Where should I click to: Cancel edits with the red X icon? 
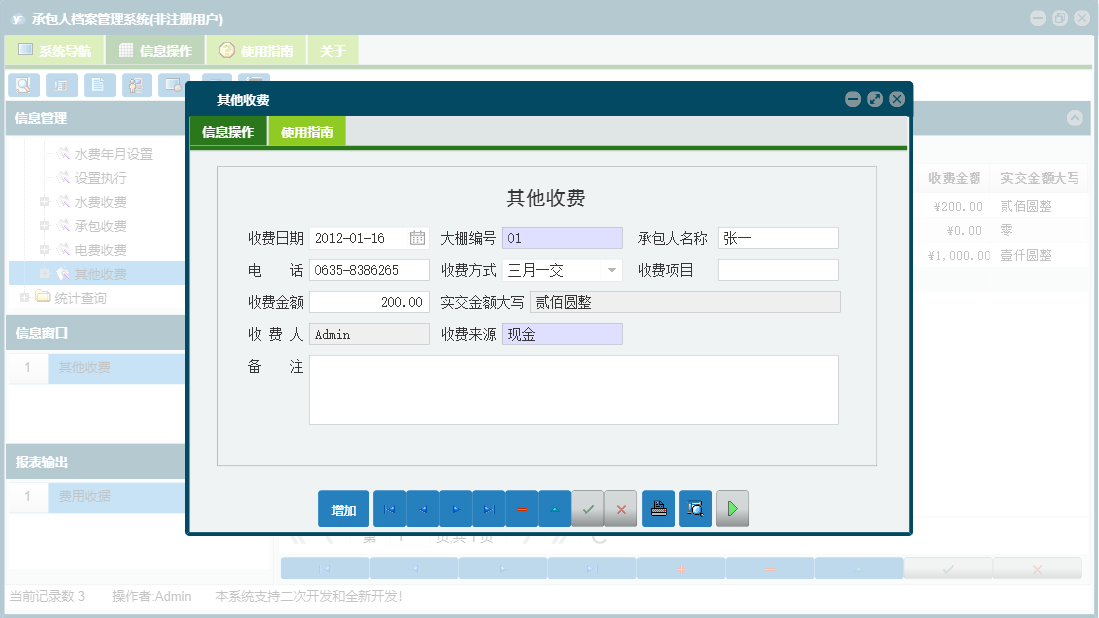click(620, 508)
